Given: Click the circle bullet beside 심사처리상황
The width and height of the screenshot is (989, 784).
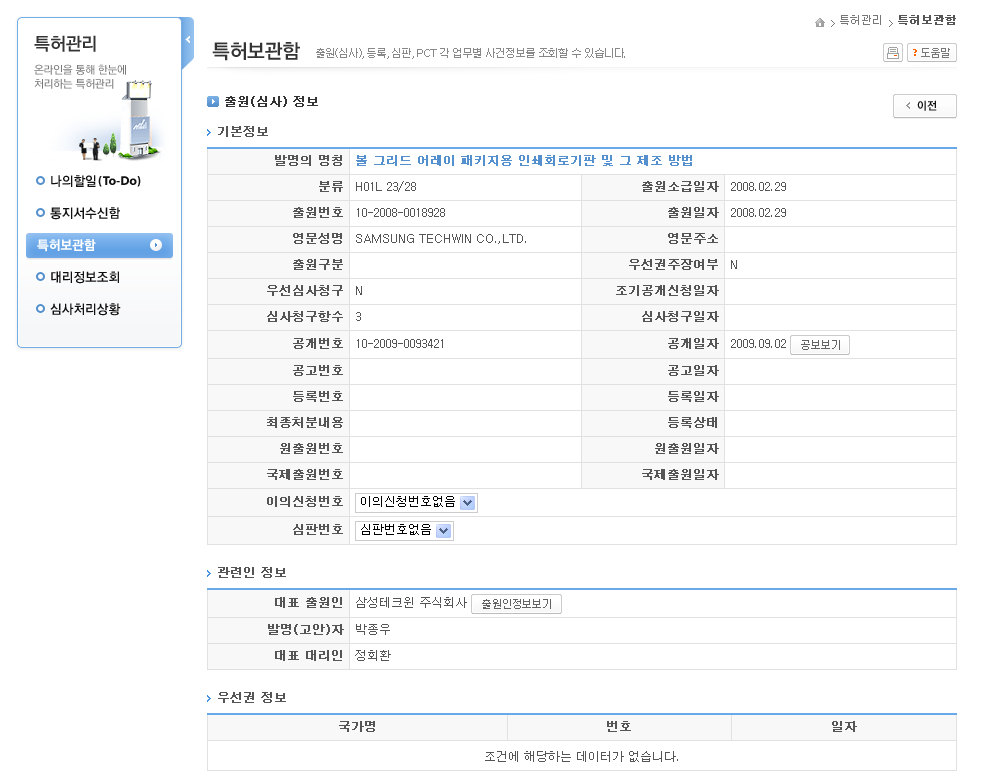Looking at the screenshot, I should 40,309.
